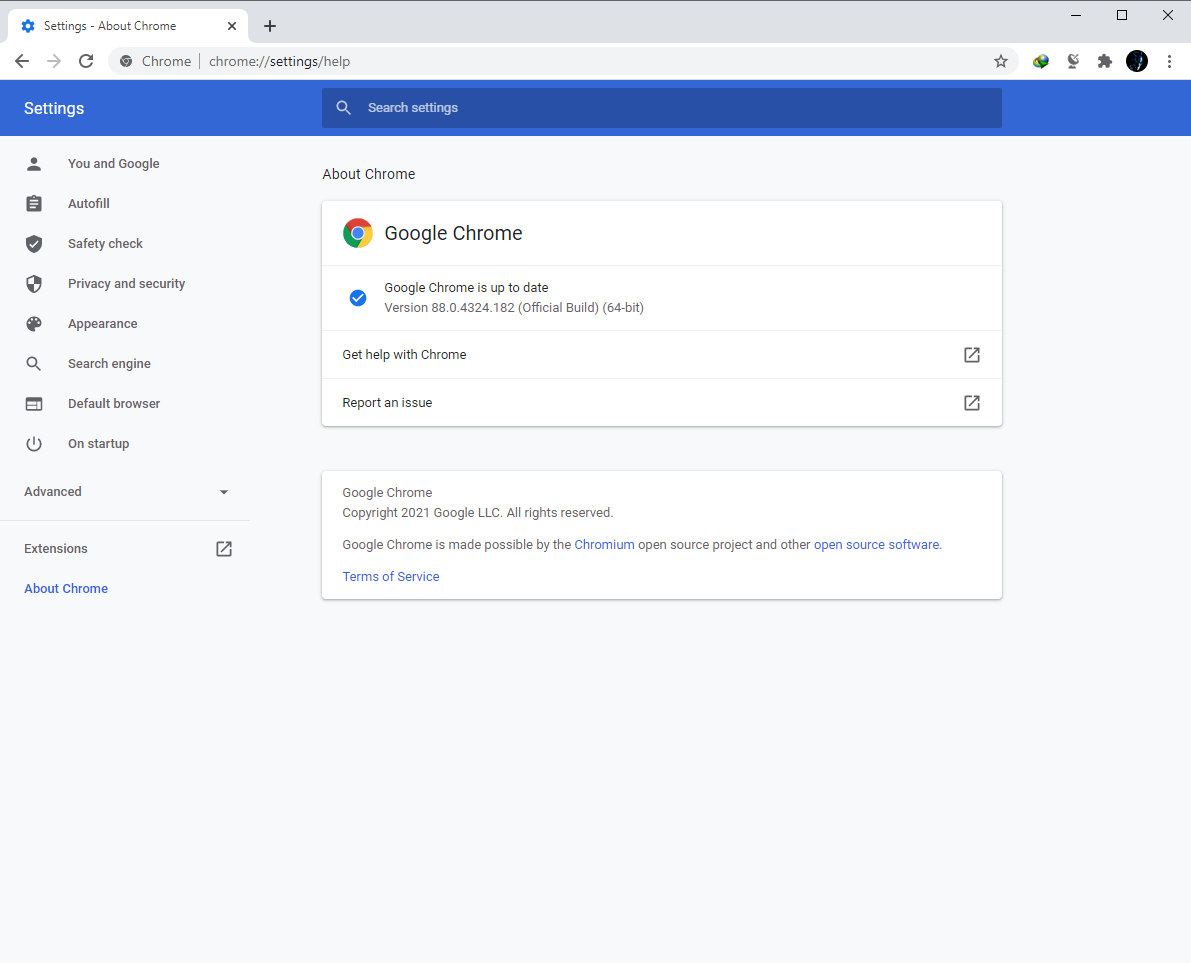This screenshot has height=963, width=1191.
Task: Select About Chrome in the sidebar
Action: (x=66, y=589)
